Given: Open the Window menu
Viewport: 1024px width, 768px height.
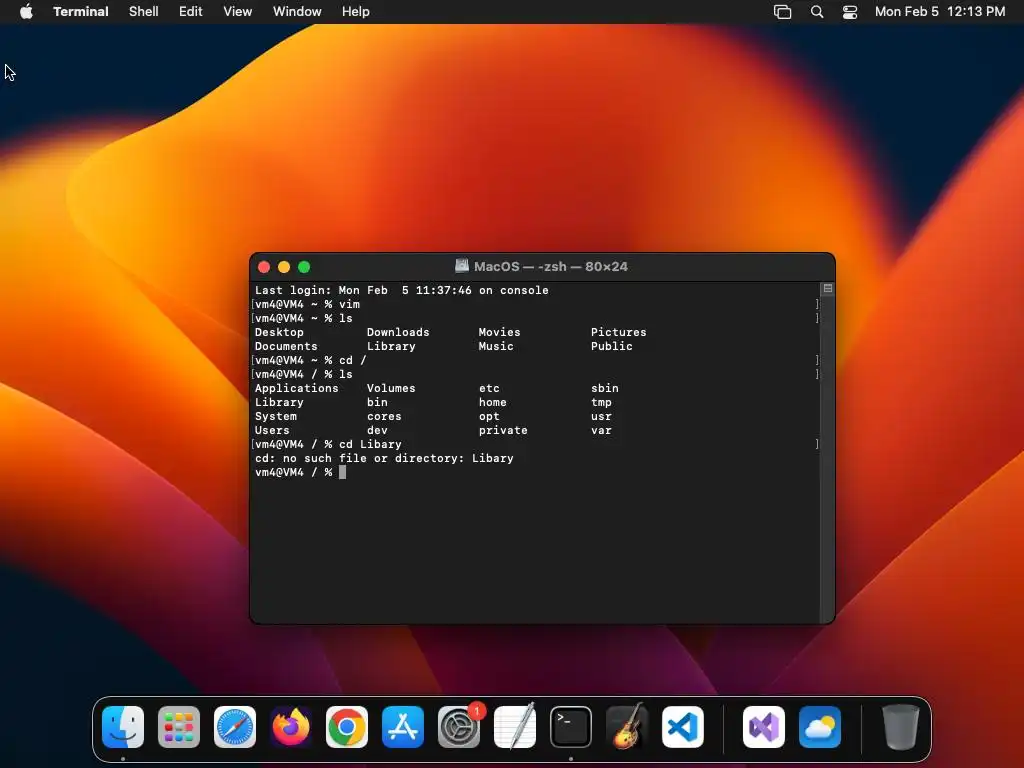Looking at the screenshot, I should [297, 12].
